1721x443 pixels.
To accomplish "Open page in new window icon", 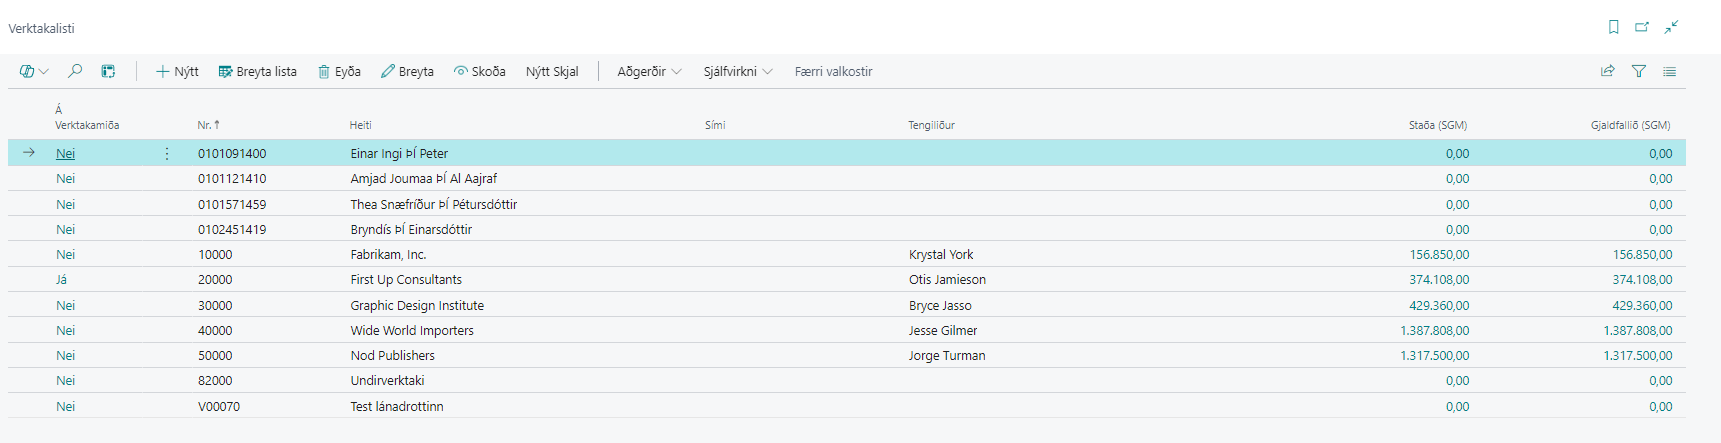I will click(1641, 27).
